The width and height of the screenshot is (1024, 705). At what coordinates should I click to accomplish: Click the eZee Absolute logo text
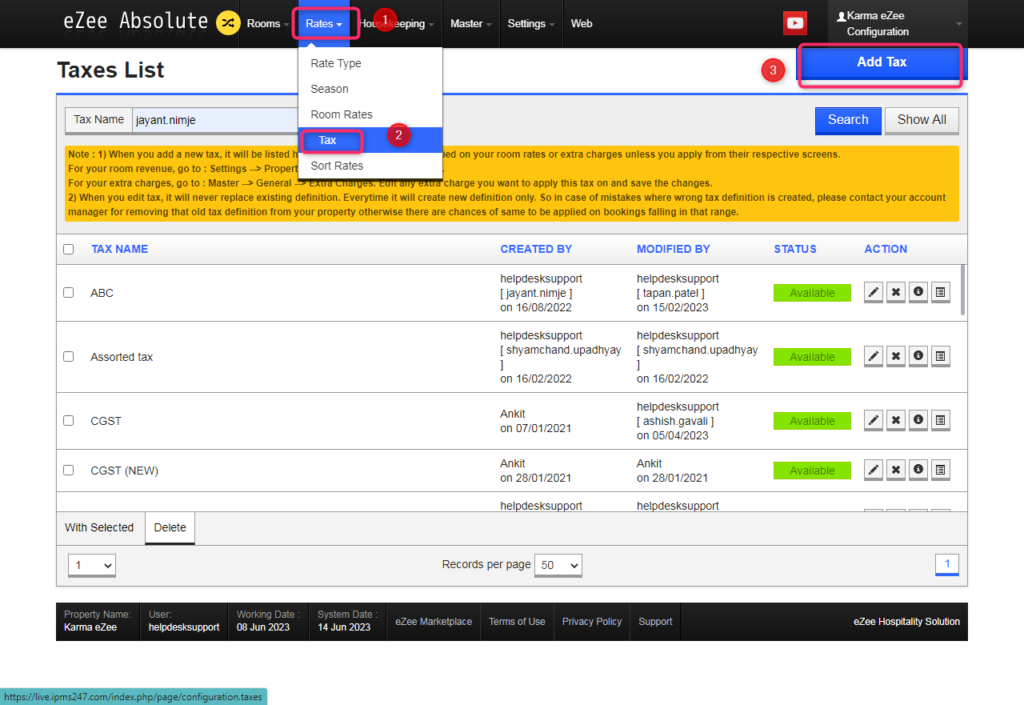(135, 21)
